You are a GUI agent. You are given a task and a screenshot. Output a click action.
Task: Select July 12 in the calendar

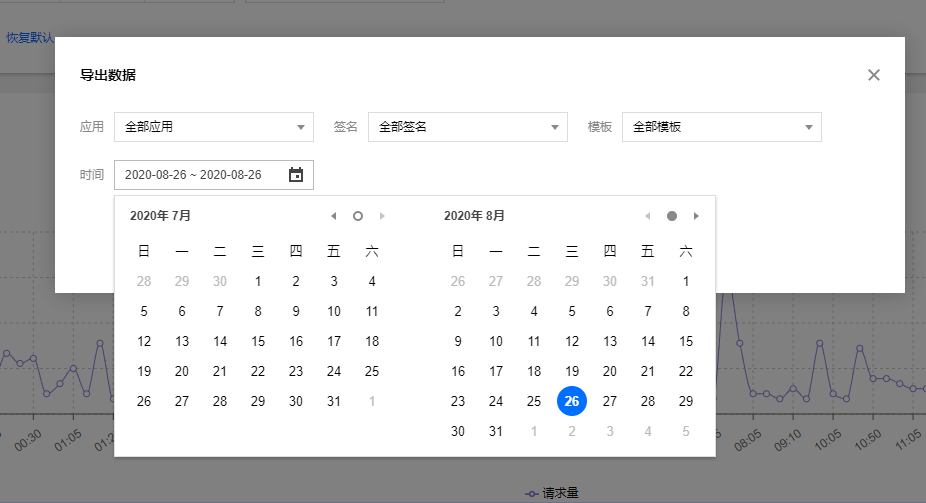click(144, 341)
